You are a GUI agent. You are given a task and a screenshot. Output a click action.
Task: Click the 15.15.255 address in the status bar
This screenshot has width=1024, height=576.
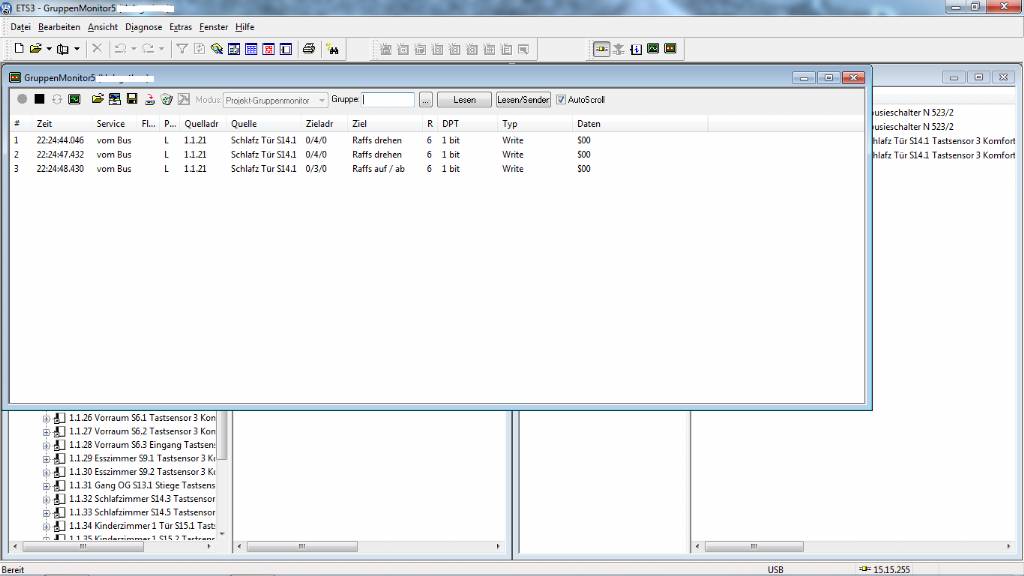click(x=891, y=569)
